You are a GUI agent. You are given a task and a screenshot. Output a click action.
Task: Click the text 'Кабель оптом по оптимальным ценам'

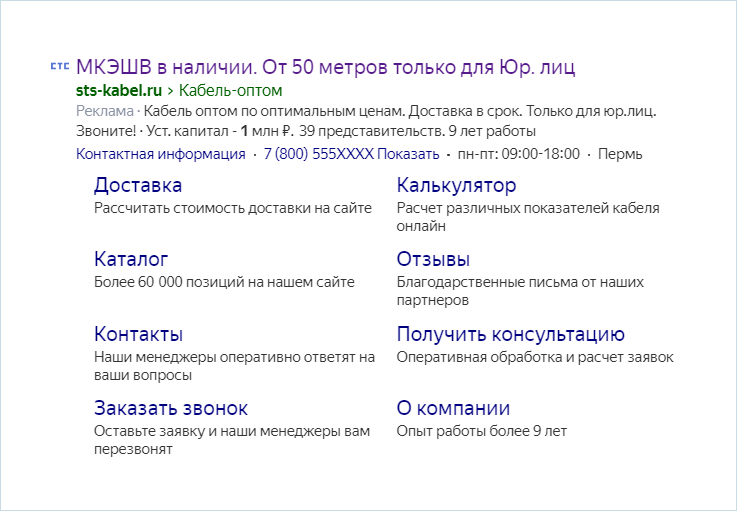click(x=274, y=111)
